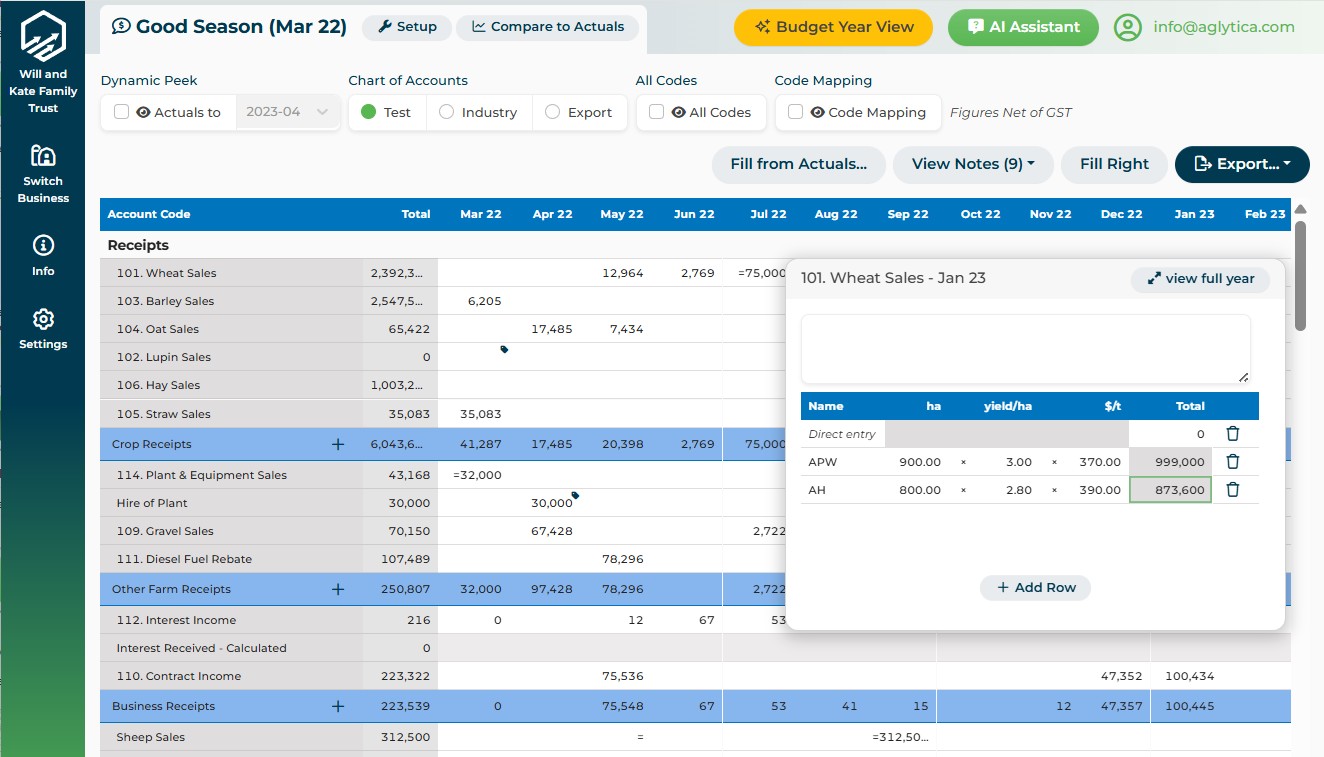Viewport: 1324px width, 757px height.
Task: Add a subcode via plus icon on Business Receipts
Action: pos(339,706)
